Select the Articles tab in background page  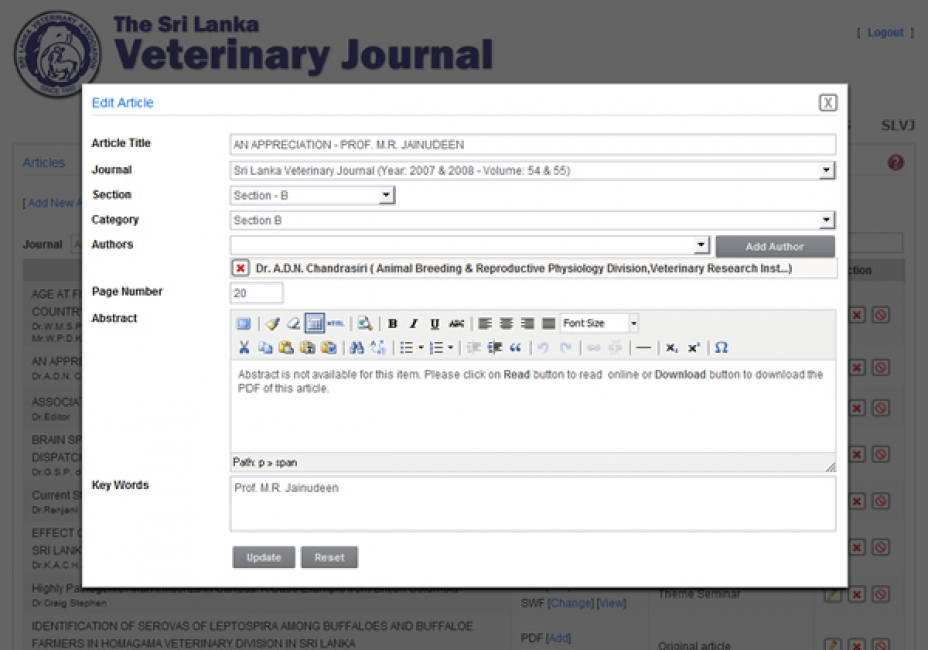44,162
